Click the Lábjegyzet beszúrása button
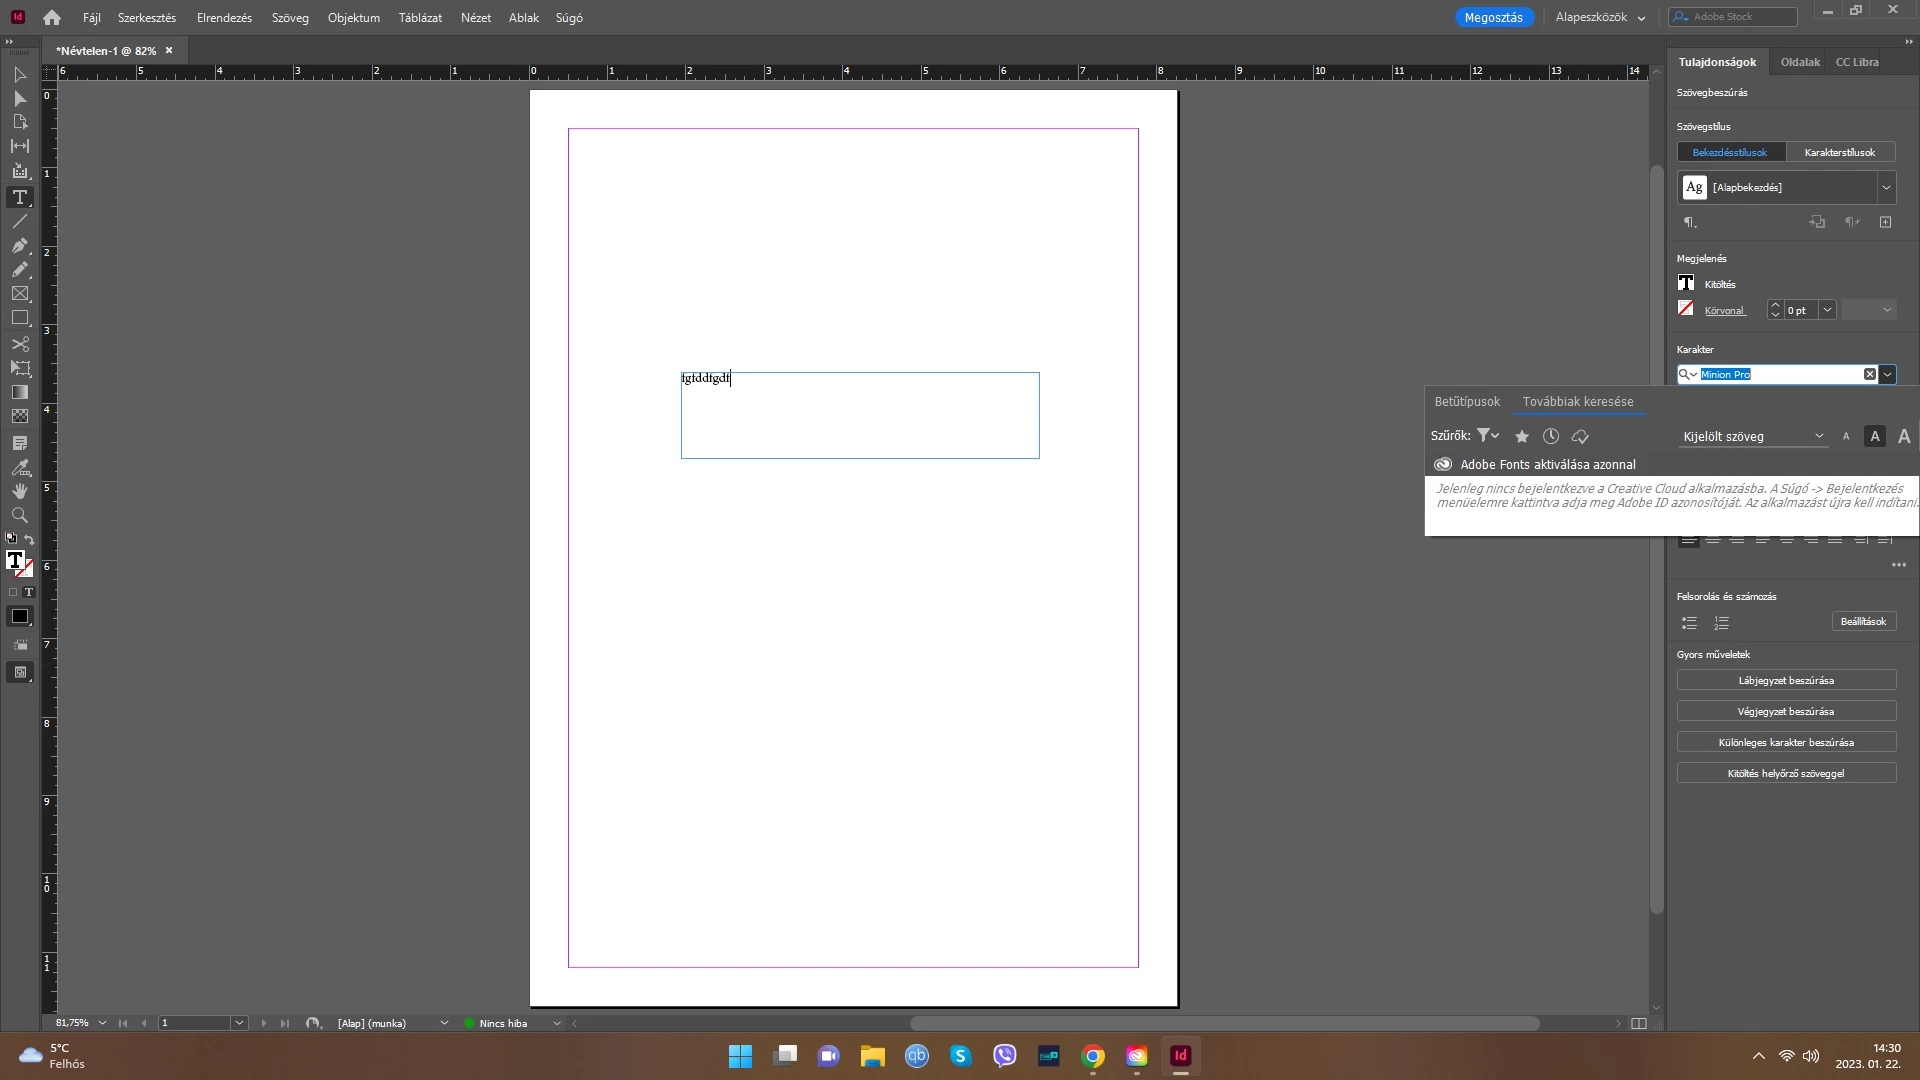Screen dimensions: 1920x1080 coord(1786,680)
